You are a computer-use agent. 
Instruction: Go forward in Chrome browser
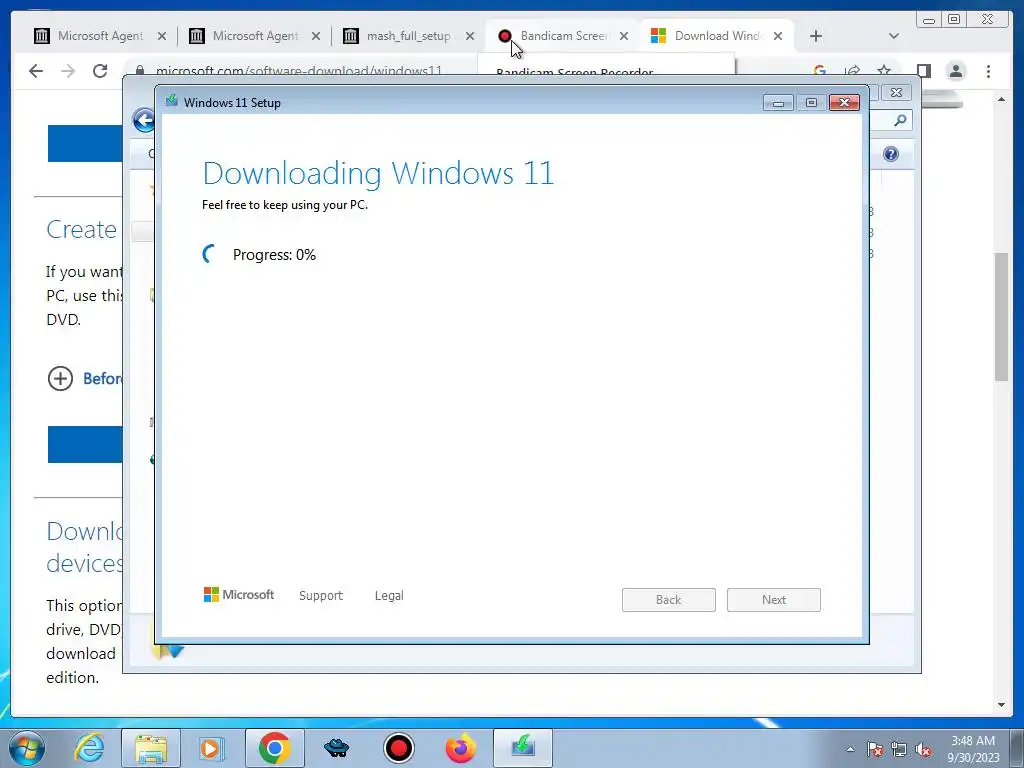68,71
